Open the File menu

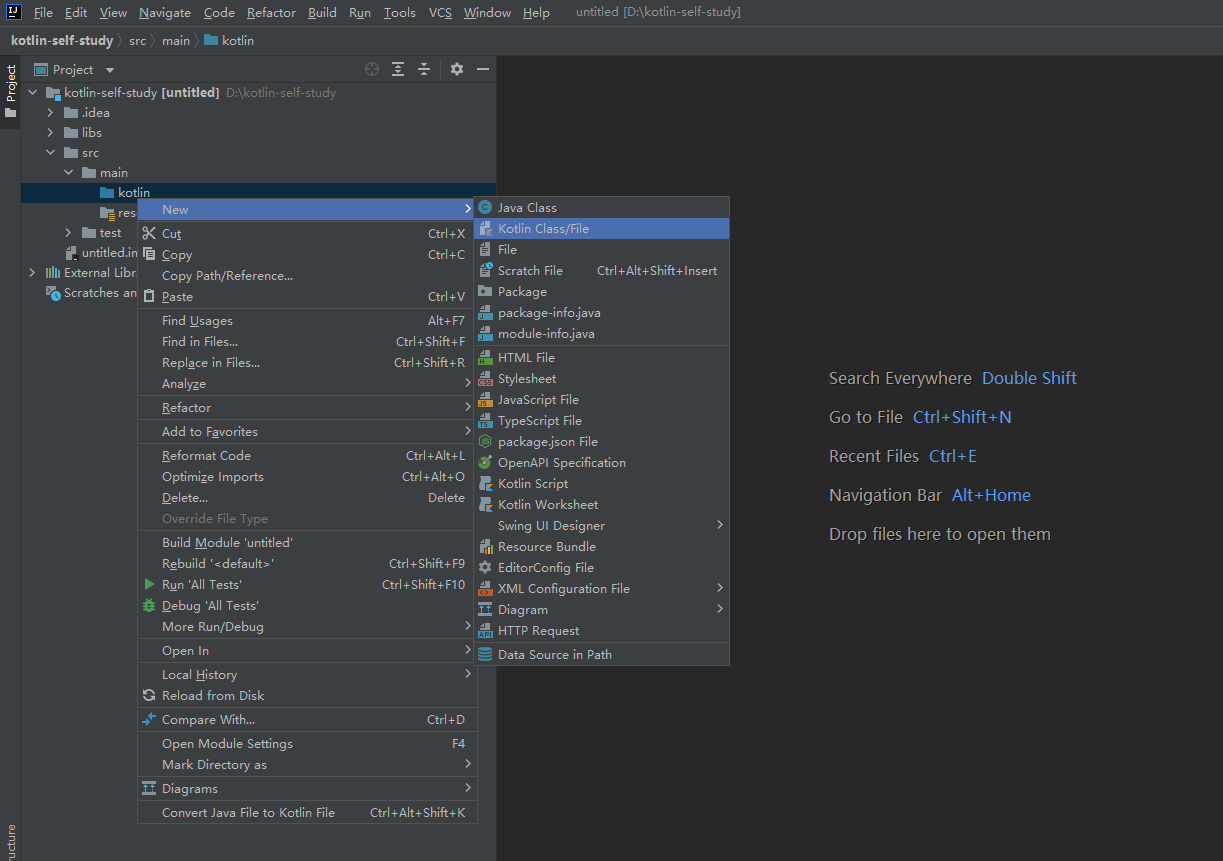coord(43,13)
